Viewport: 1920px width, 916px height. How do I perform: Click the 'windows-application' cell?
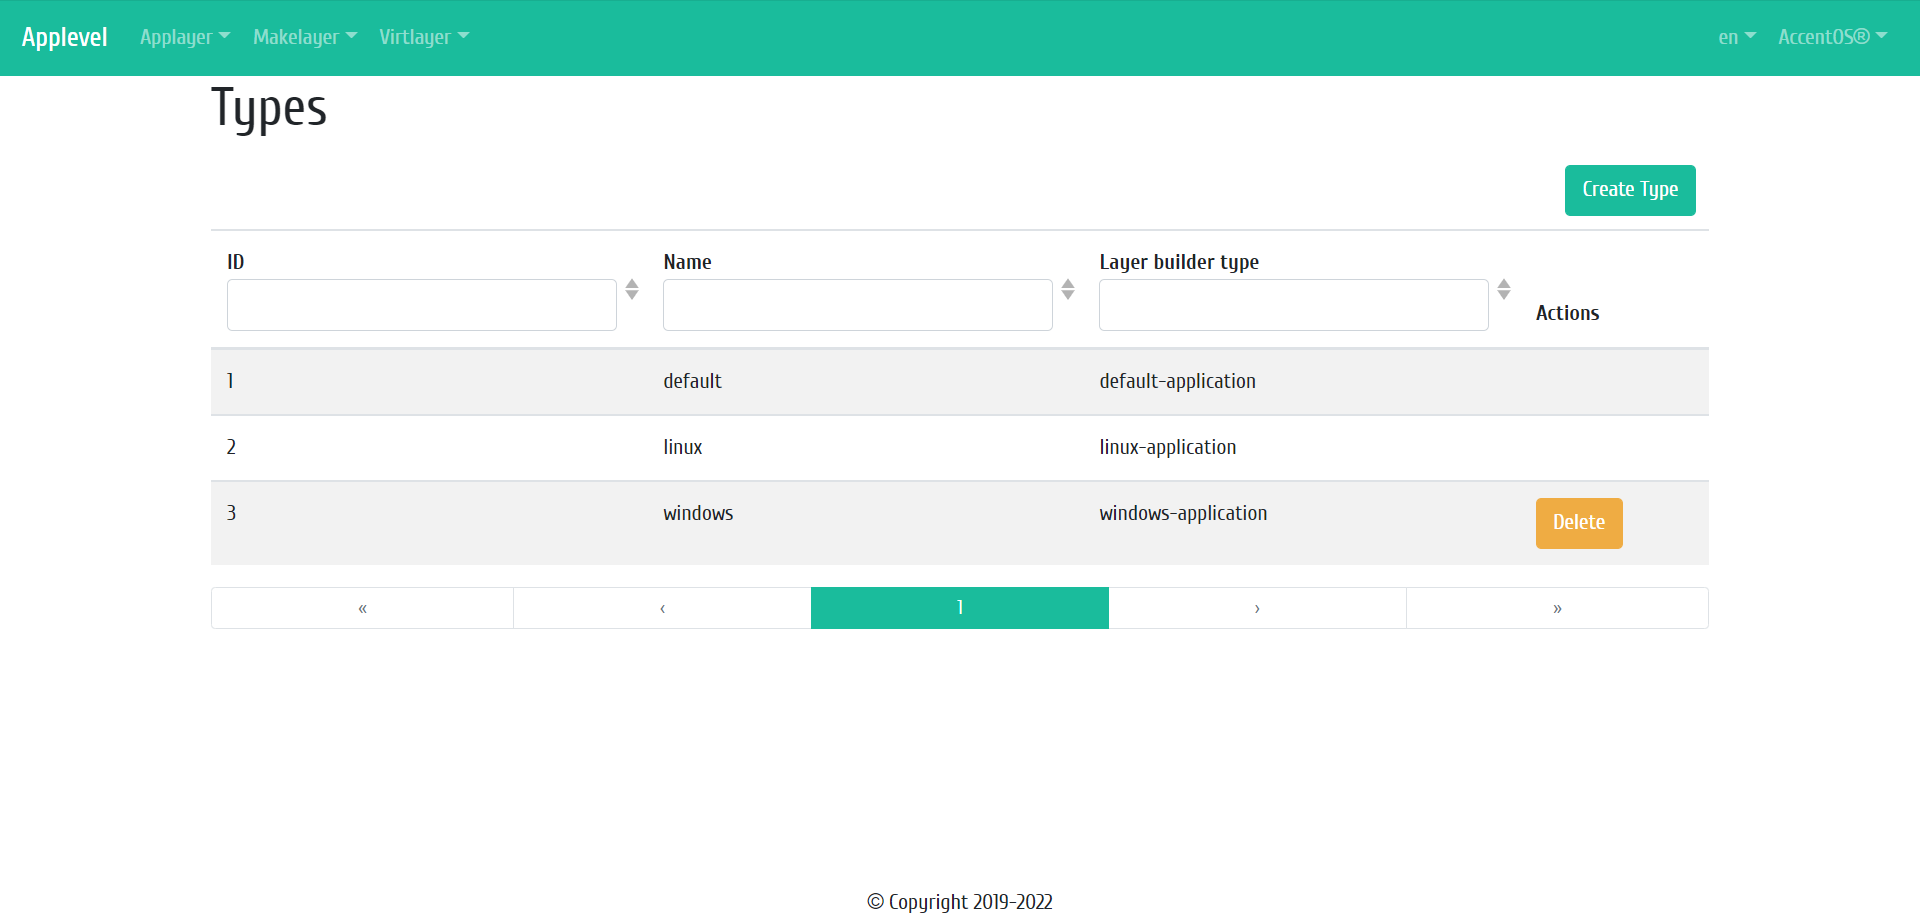click(1183, 513)
